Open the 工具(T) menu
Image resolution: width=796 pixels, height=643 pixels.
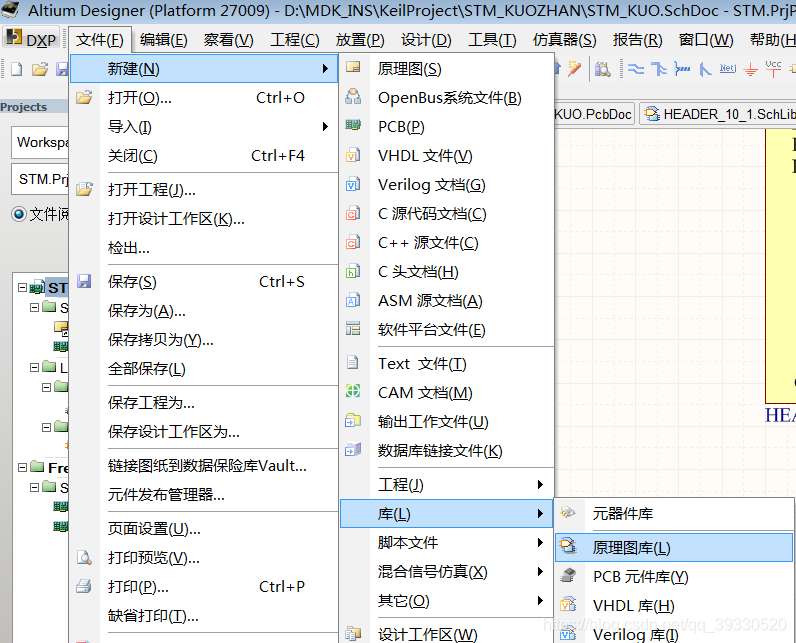[492, 40]
